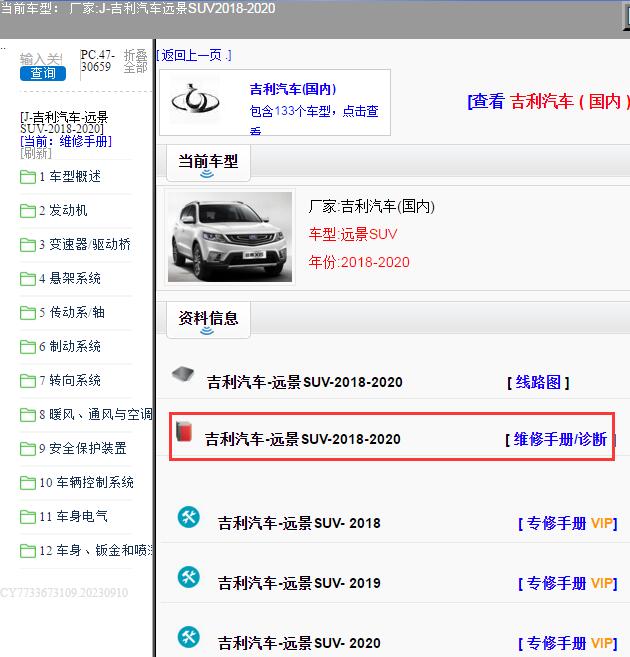Viewport: 630px width, 657px height.
Task: Click the 远景SUV car photo thumbnail
Action: (x=230, y=237)
